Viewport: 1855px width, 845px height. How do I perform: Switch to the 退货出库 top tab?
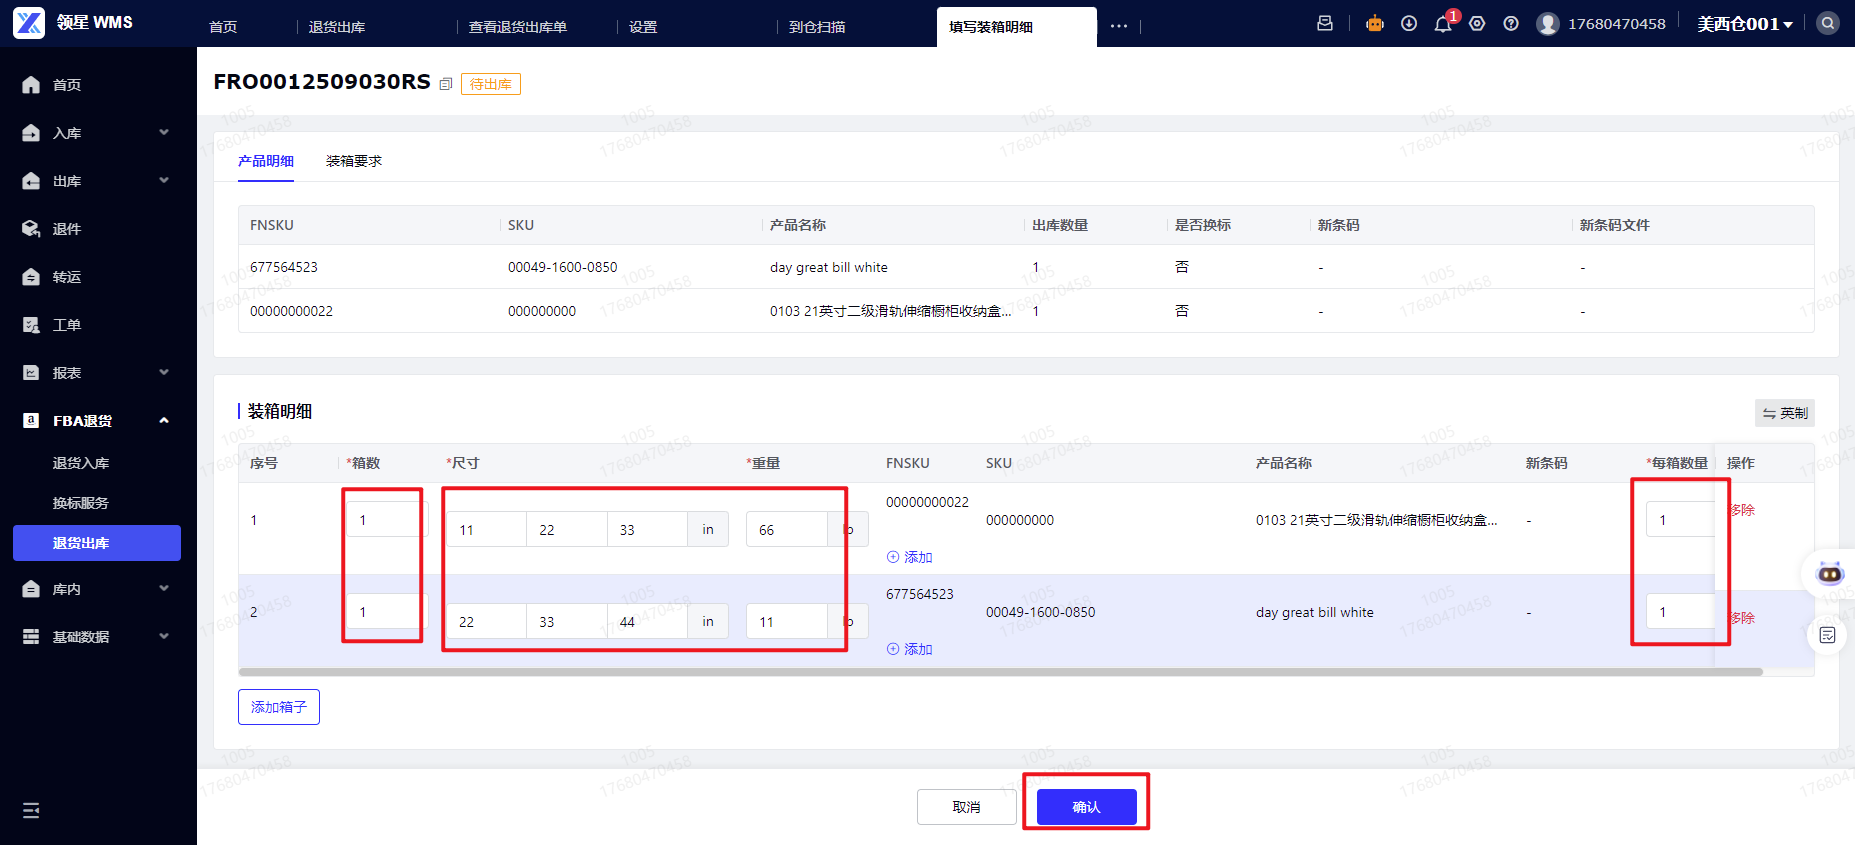337,27
